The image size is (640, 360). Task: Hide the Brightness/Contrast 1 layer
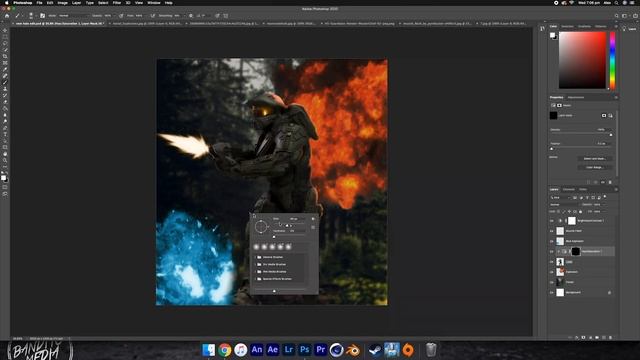pyautogui.click(x=552, y=221)
